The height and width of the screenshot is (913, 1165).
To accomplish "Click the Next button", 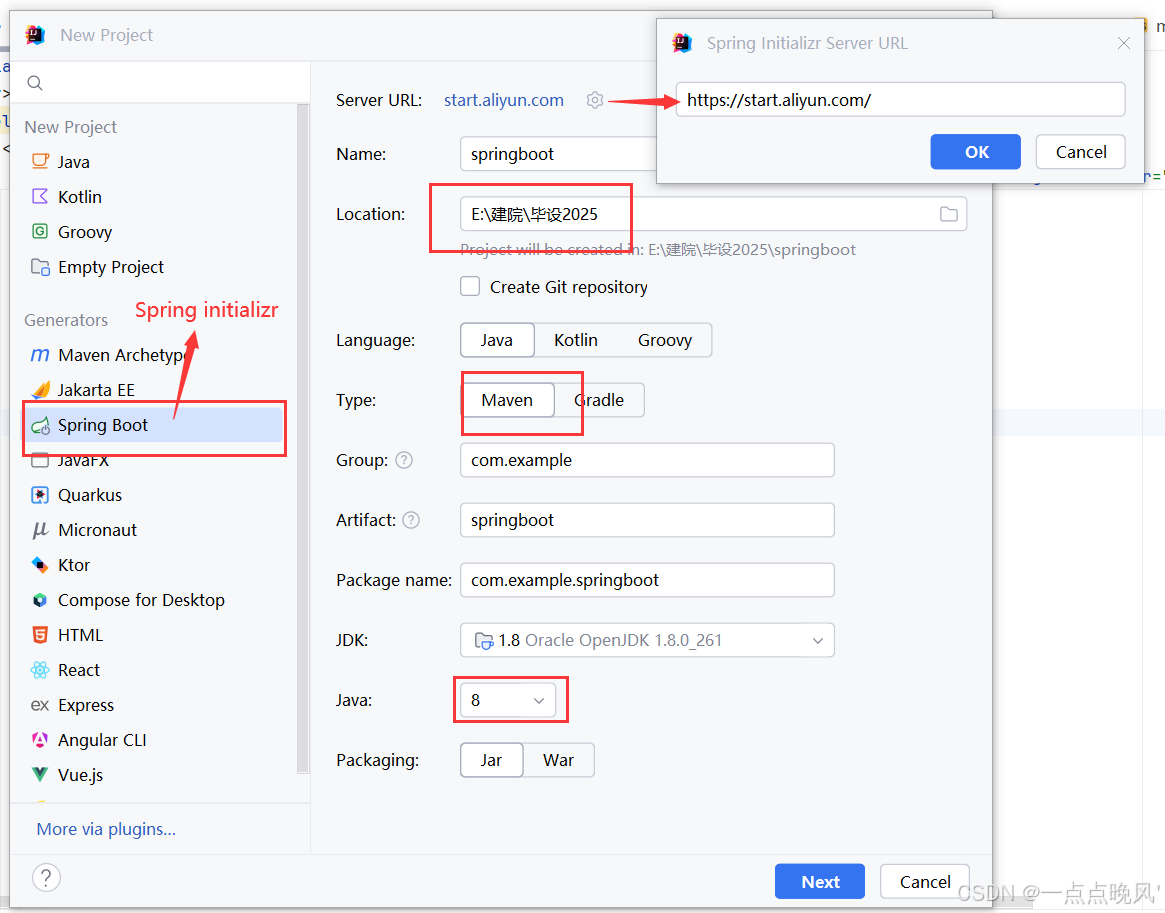I will tap(820, 881).
